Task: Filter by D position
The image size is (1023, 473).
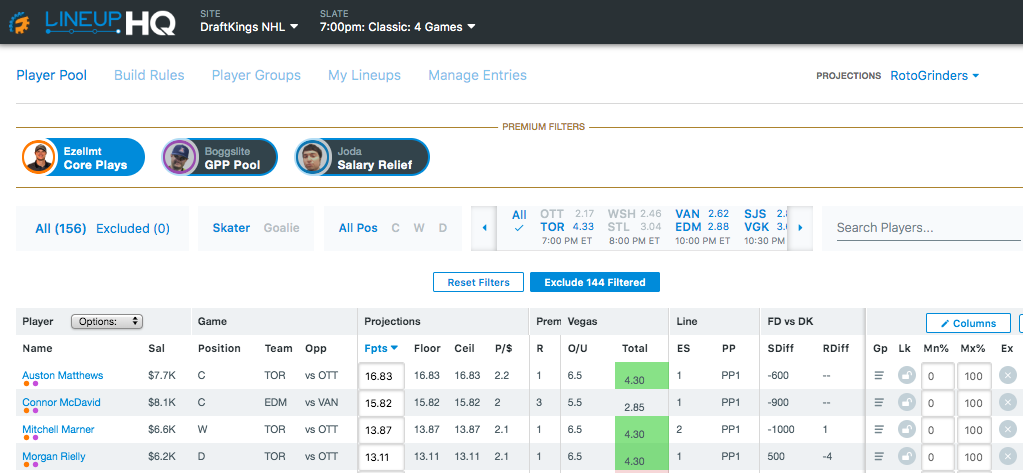Action: tap(443, 228)
